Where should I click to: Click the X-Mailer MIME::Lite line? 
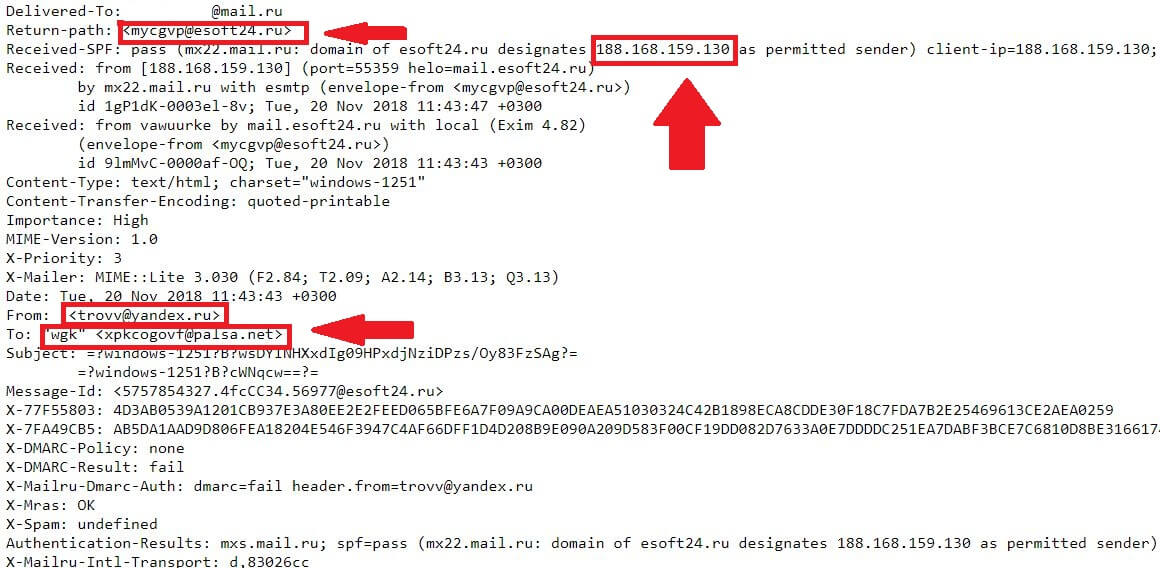pos(283,277)
